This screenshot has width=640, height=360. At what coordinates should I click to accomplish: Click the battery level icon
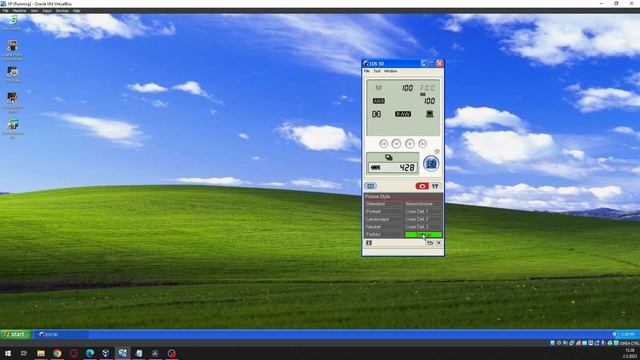(x=376, y=167)
